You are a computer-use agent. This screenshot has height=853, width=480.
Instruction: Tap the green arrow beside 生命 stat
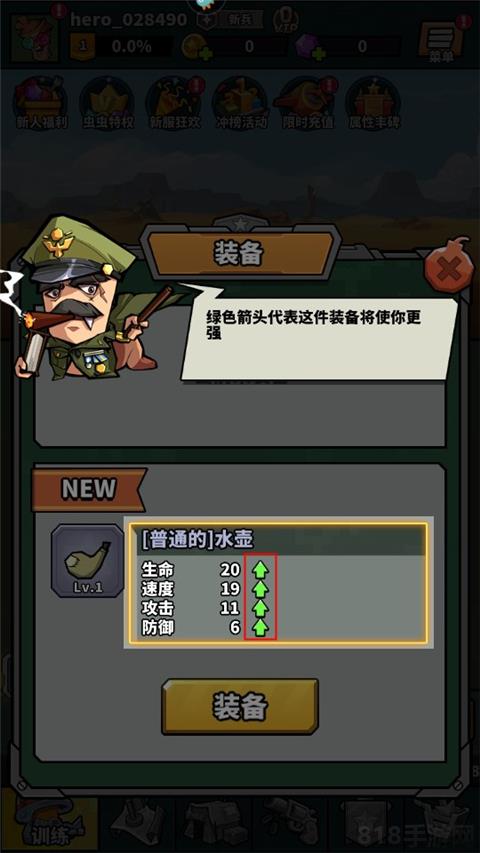pos(261,570)
